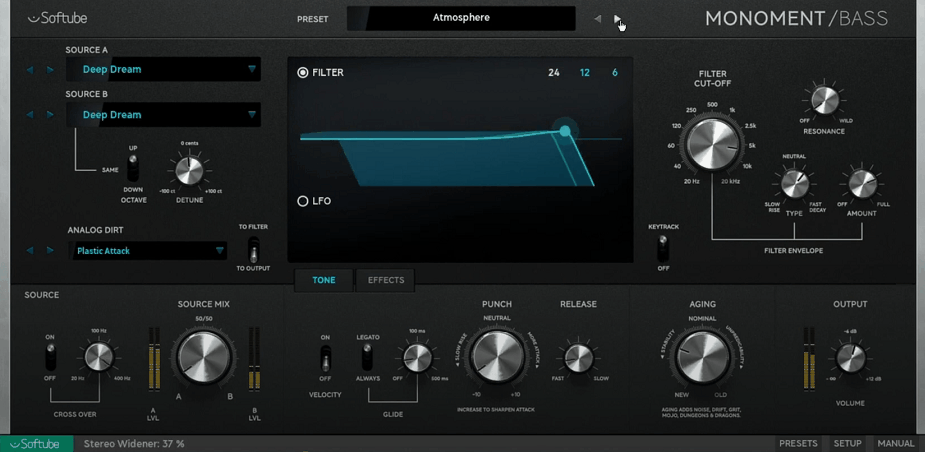This screenshot has width=925, height=452.
Task: Flip the To Filter / To Output switch
Action: [x=253, y=250]
